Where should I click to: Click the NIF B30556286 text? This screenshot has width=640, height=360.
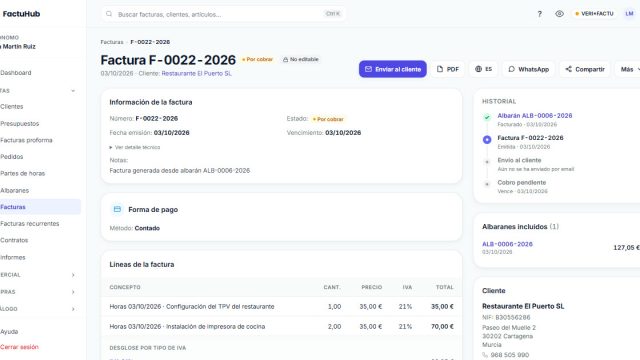[506, 318]
